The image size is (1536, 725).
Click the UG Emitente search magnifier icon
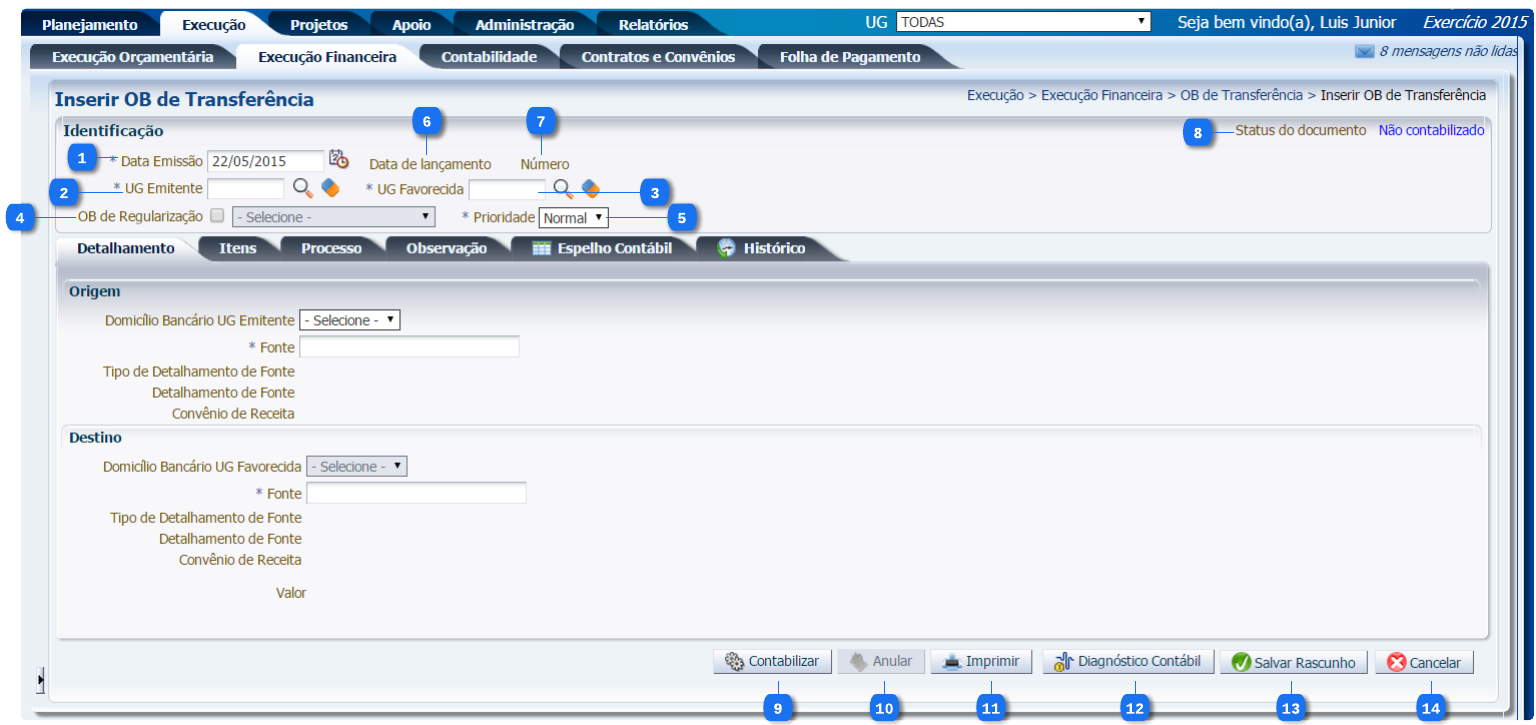point(302,188)
